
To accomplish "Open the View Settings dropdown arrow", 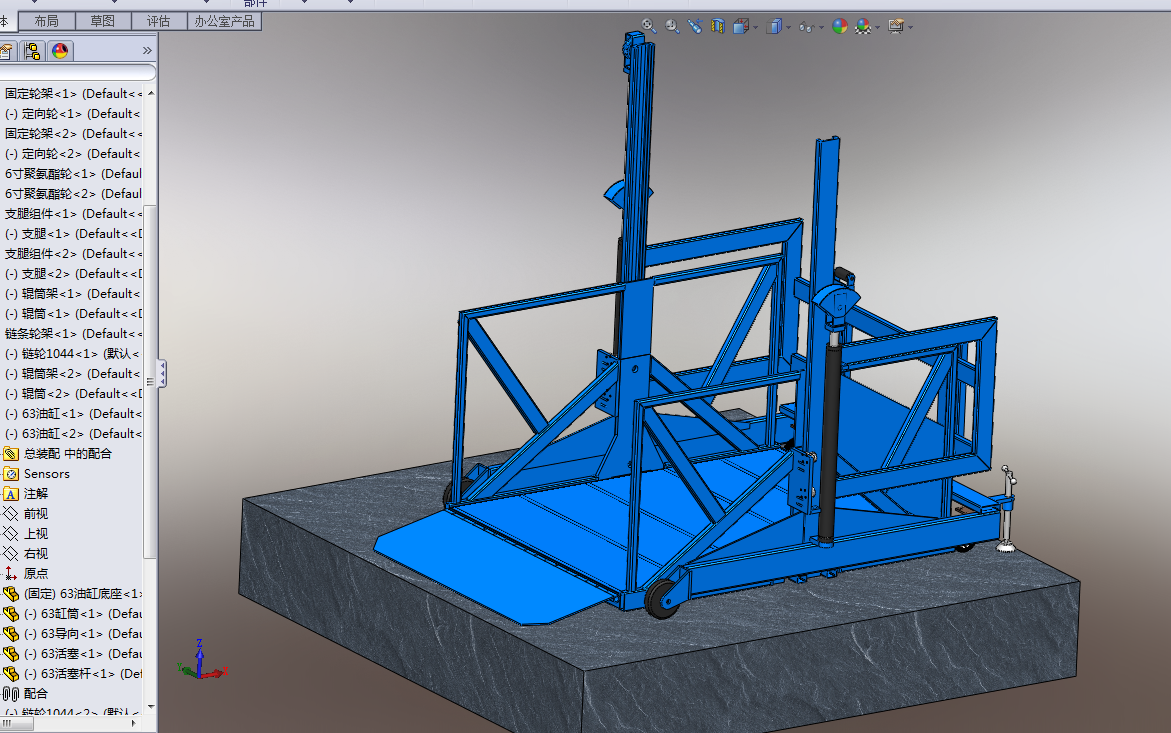I will click(910, 28).
